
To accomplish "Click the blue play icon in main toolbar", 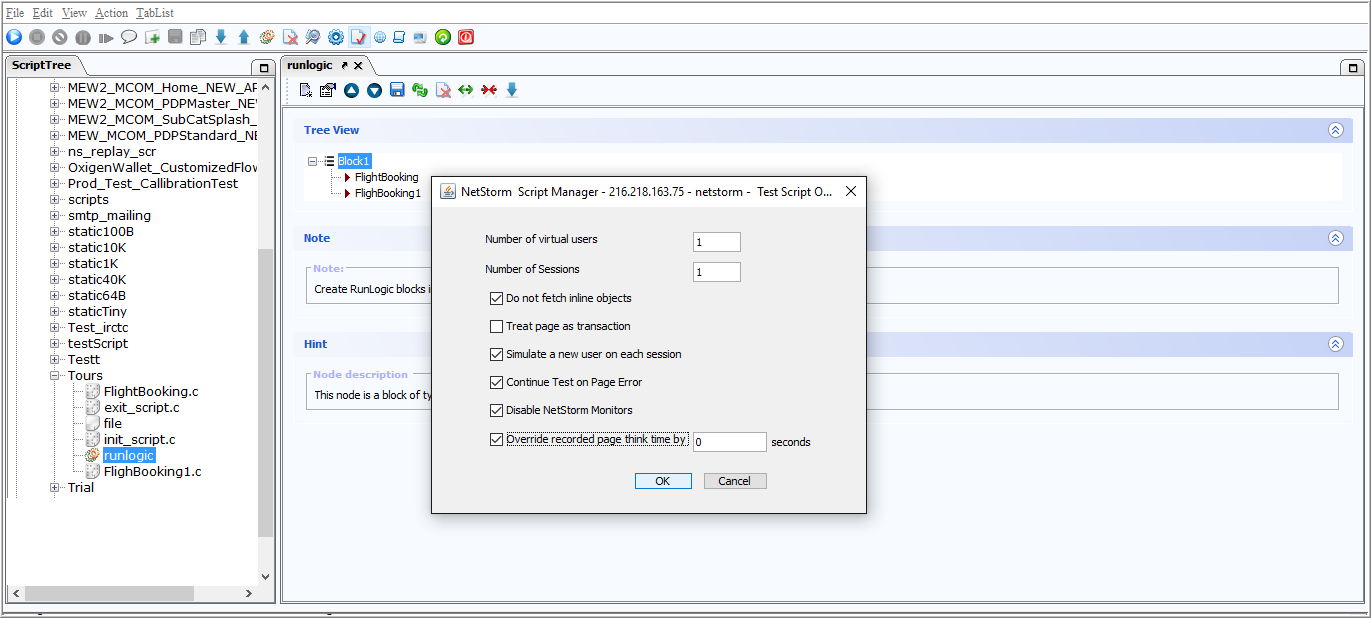I will [14, 37].
